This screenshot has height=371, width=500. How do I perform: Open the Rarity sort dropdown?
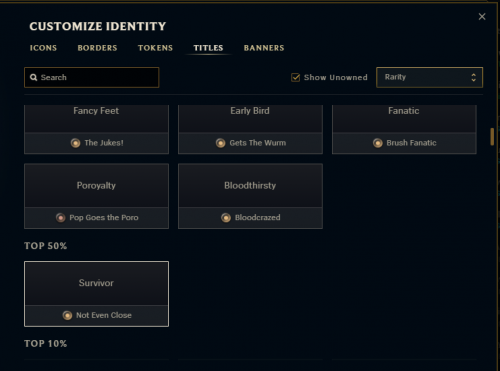pyautogui.click(x=429, y=77)
